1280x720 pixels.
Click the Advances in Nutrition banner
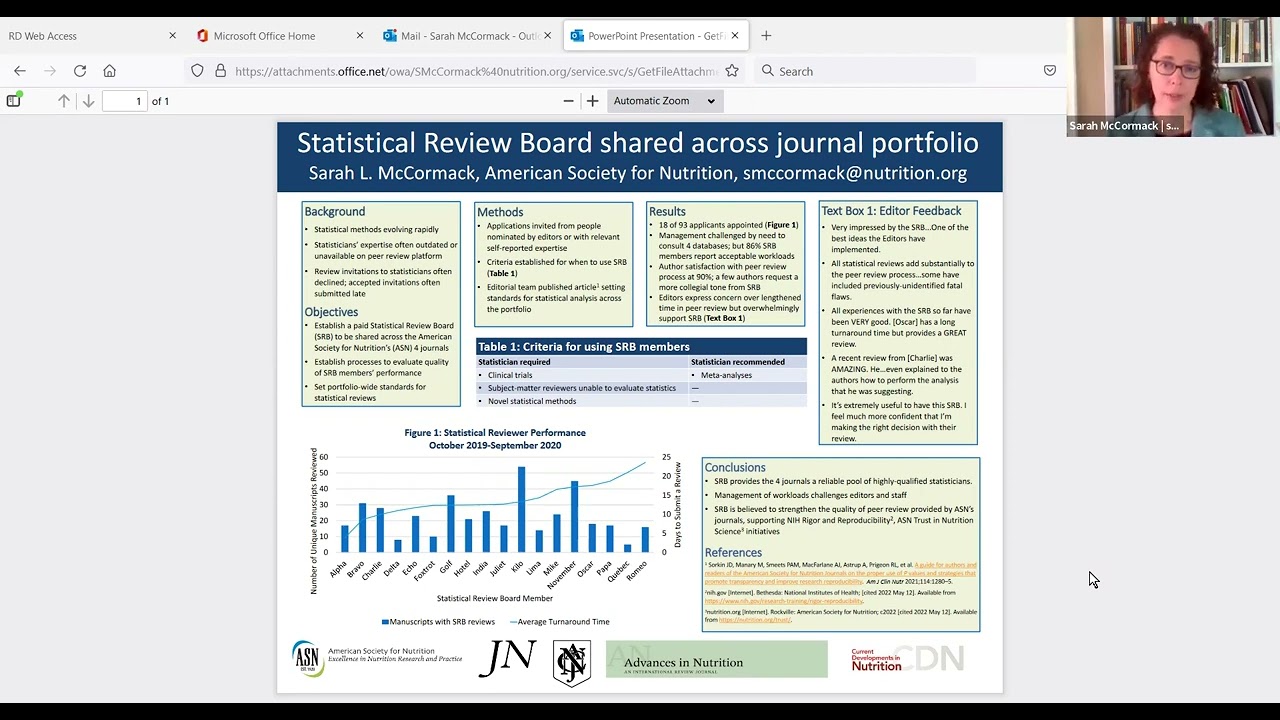click(x=716, y=660)
